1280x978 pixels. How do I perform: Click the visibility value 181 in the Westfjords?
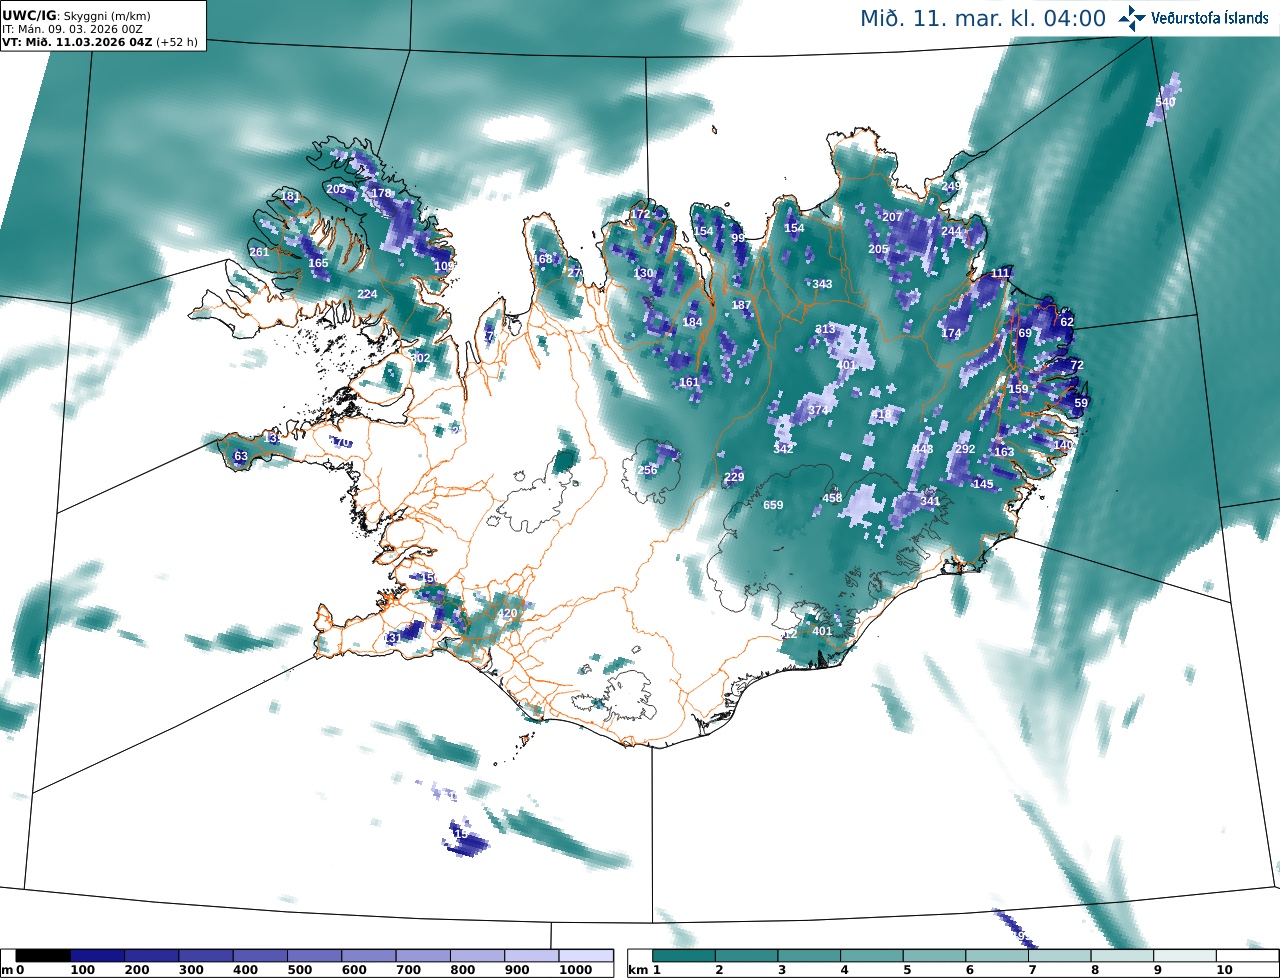click(x=290, y=196)
